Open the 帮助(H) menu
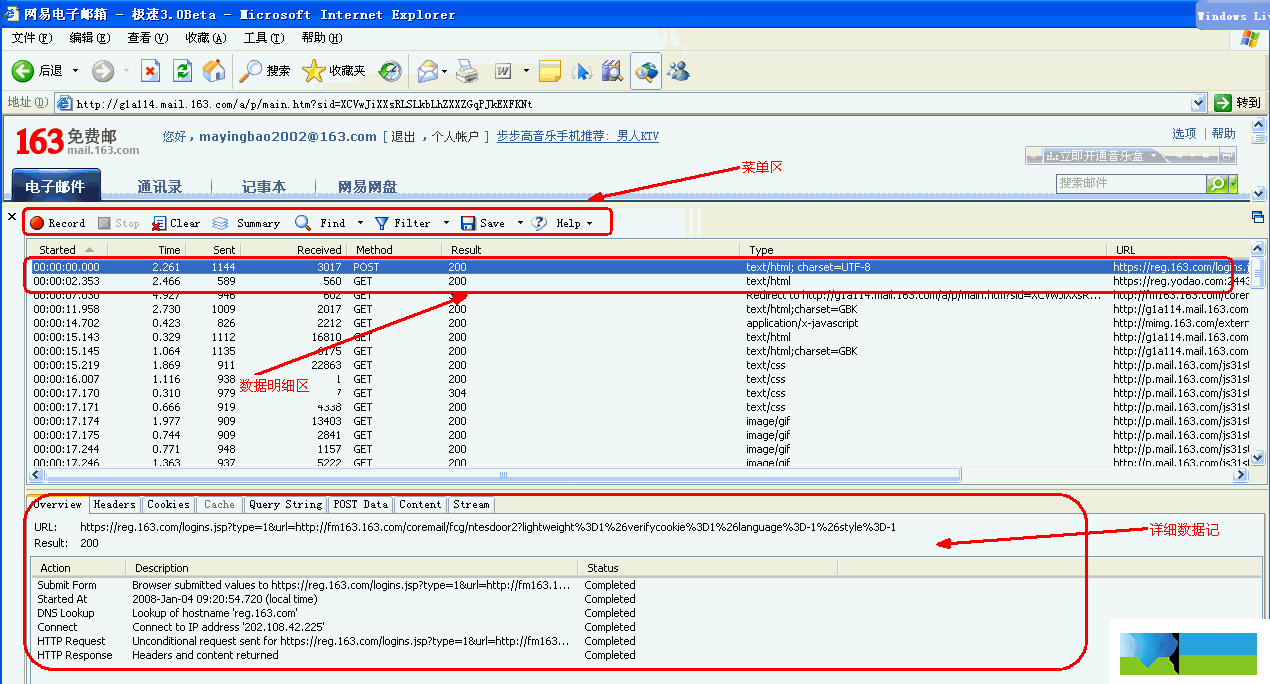 [x=321, y=38]
